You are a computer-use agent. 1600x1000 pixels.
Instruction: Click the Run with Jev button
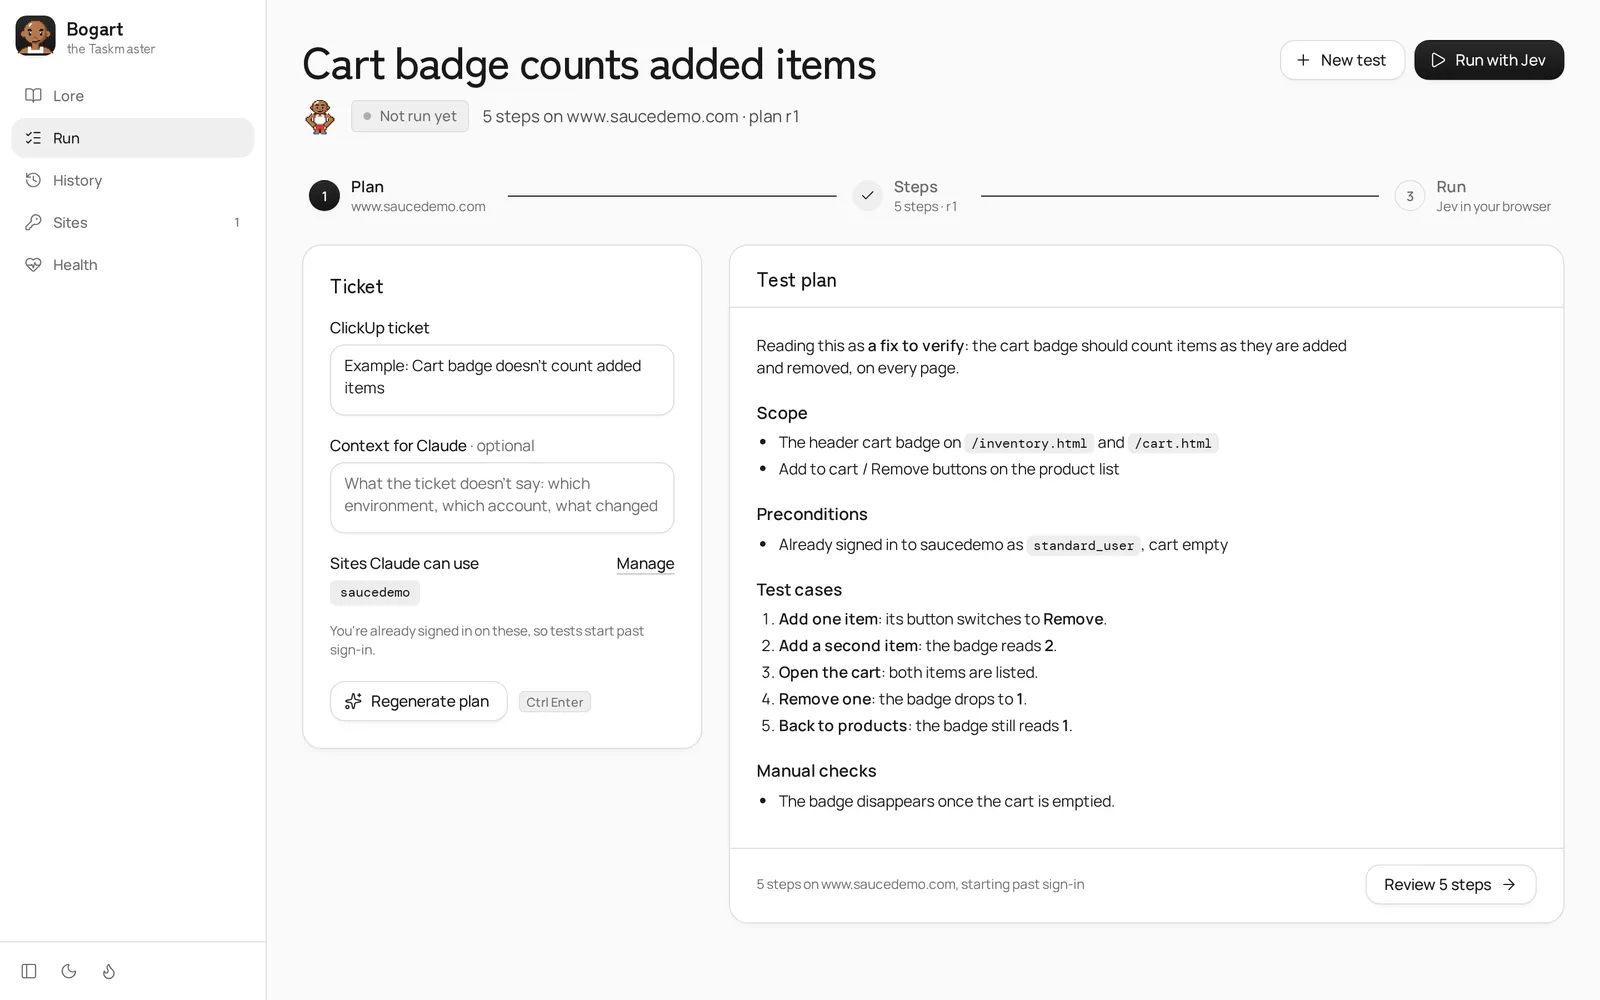coord(1489,60)
